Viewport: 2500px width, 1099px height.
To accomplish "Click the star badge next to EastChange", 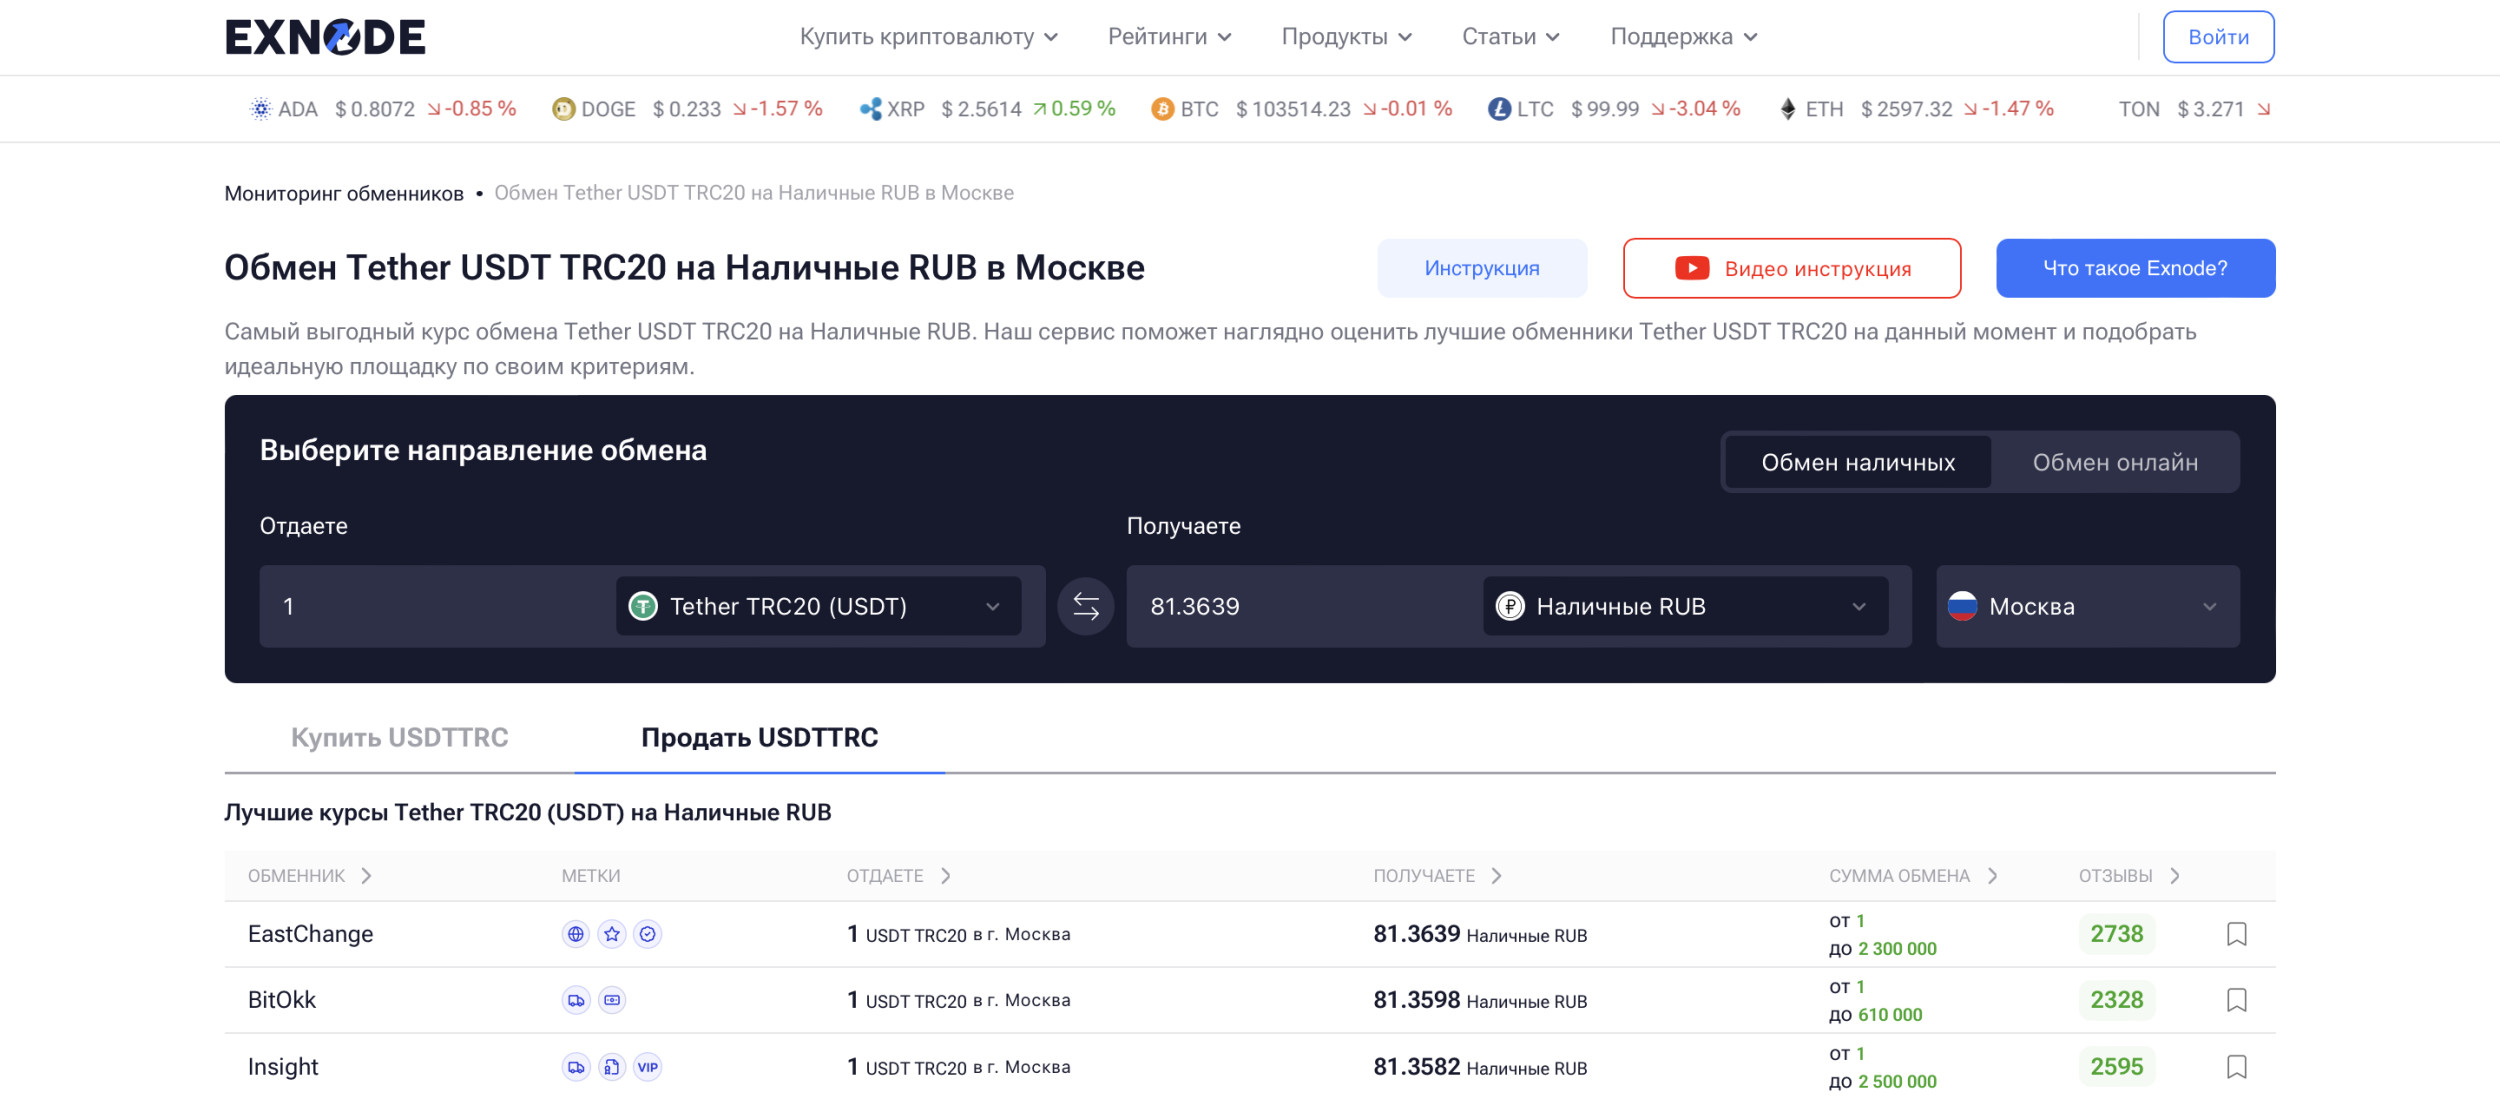I will (612, 934).
